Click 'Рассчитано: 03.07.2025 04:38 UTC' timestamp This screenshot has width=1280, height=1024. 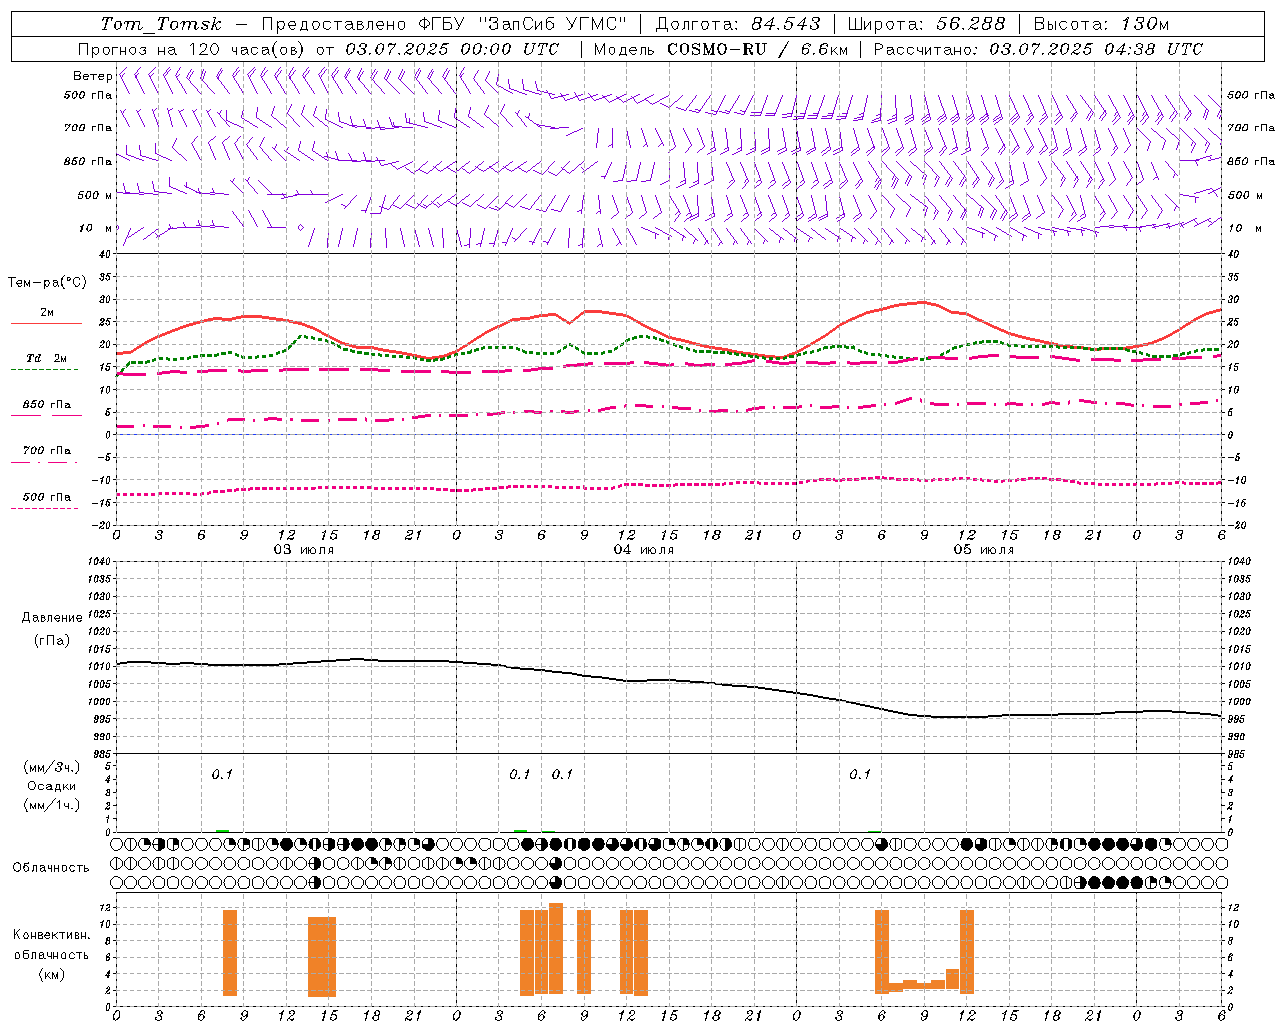pos(1038,49)
